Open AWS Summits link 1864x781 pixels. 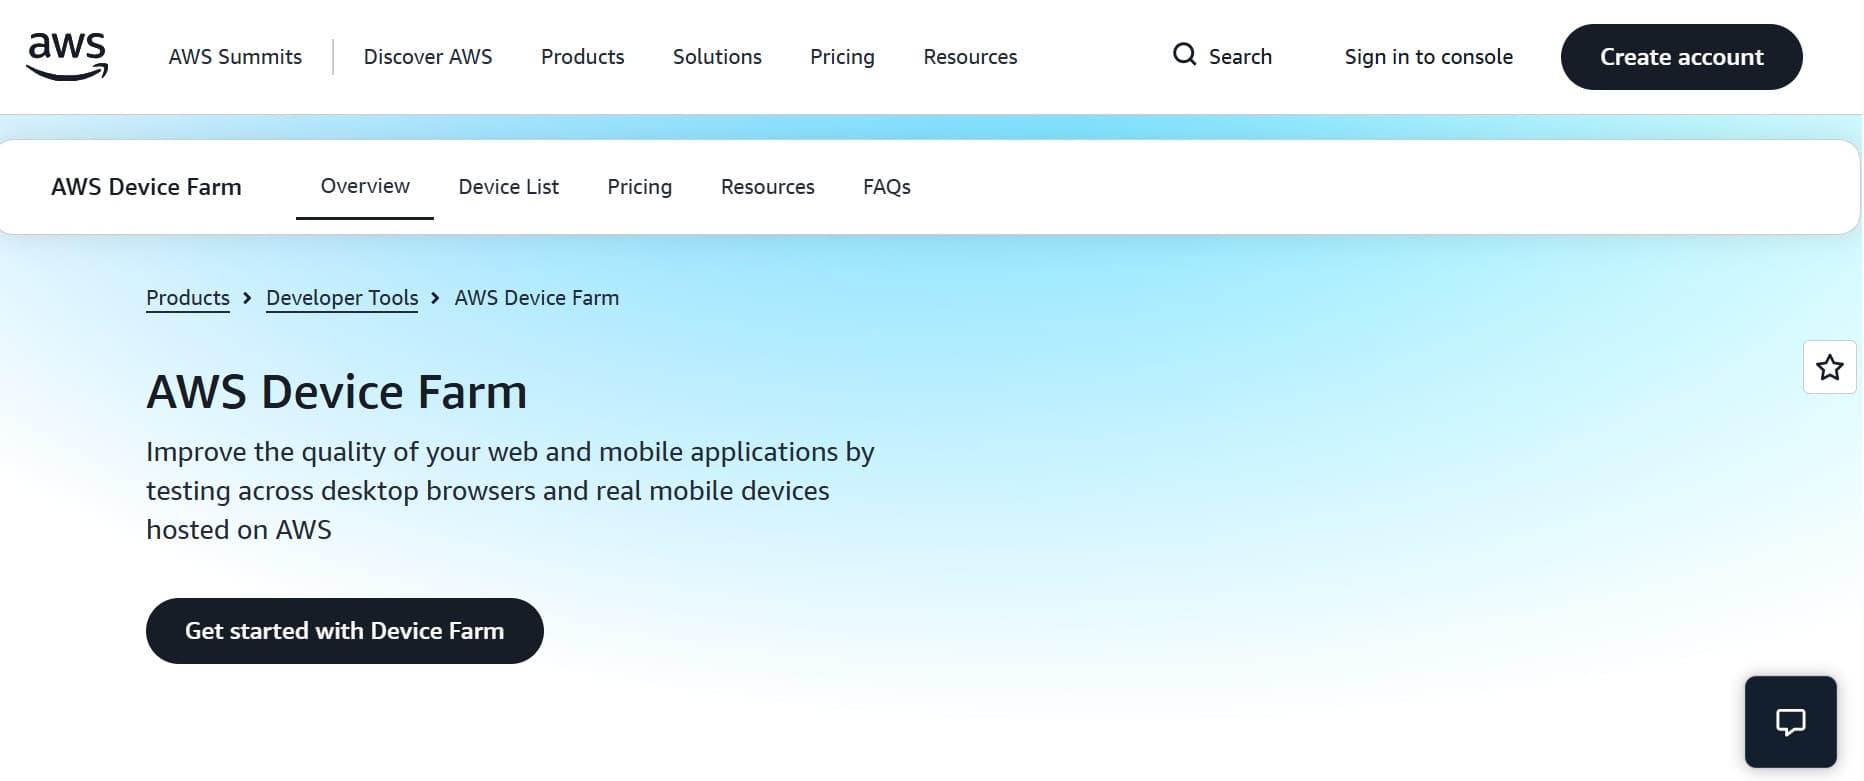click(x=235, y=57)
